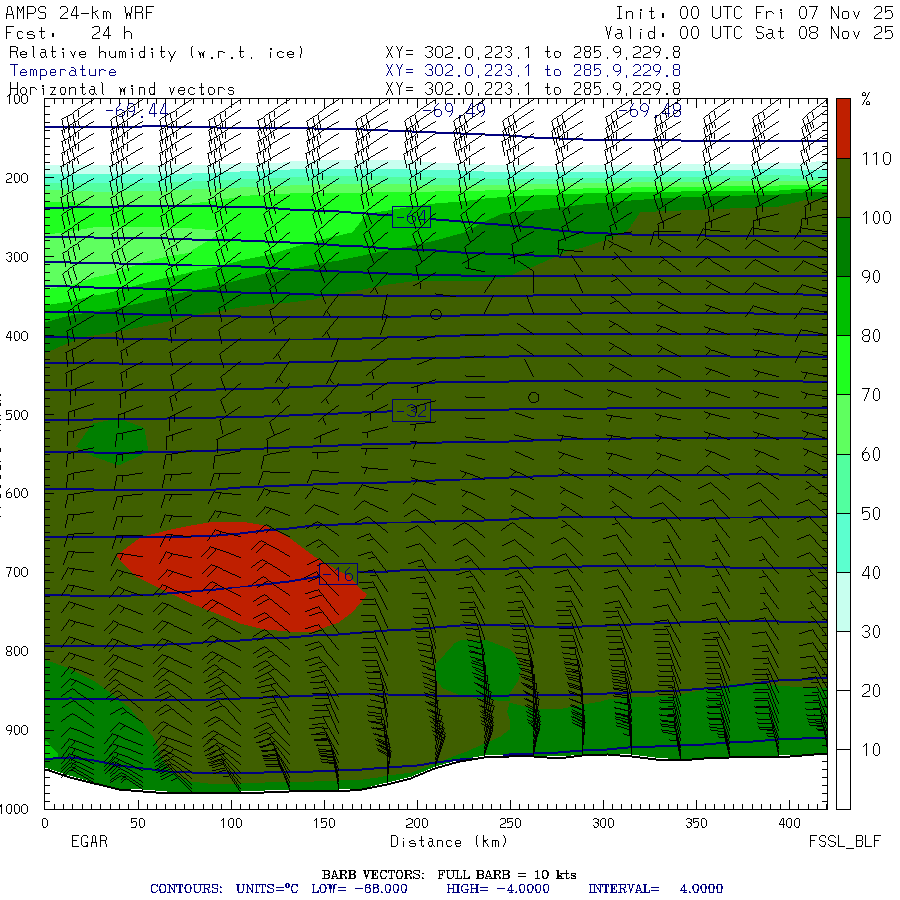Click the 'FSSL_BLF' station label
900x900 pixels.
844,842
